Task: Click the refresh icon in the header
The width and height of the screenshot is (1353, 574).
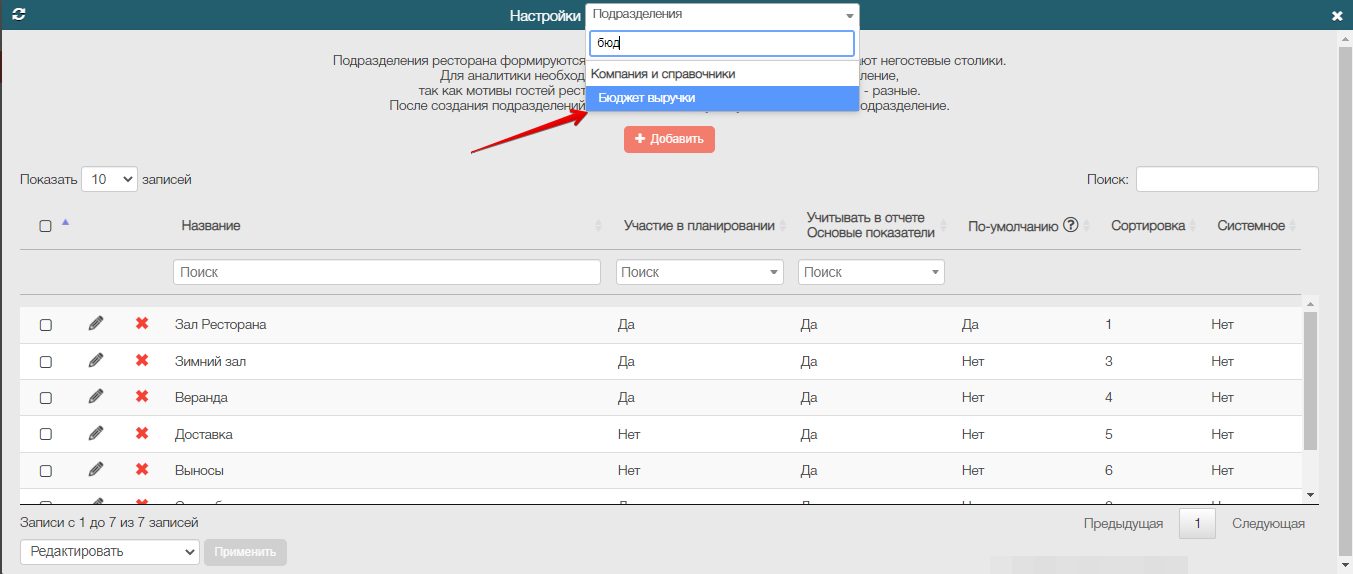Action: (x=18, y=15)
